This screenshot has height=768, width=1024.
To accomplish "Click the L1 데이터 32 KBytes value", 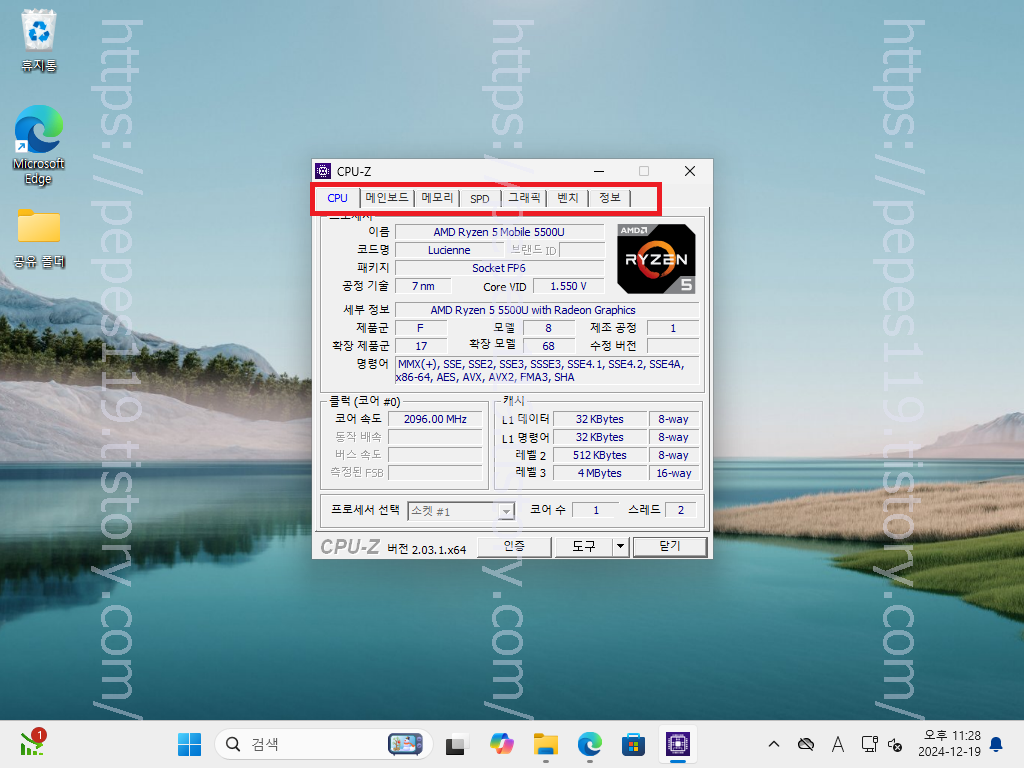I will (x=600, y=419).
